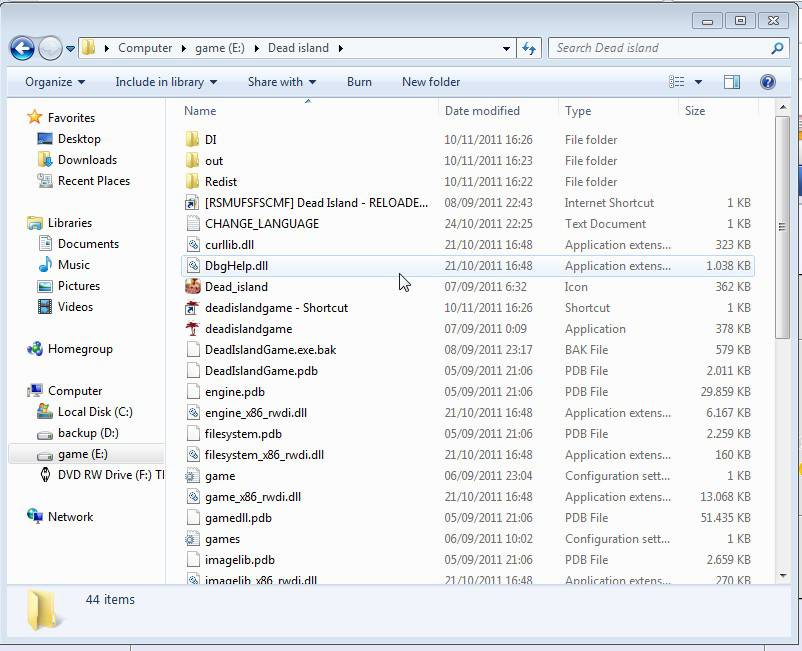
Task: Sort by Date modified column
Action: click(482, 111)
